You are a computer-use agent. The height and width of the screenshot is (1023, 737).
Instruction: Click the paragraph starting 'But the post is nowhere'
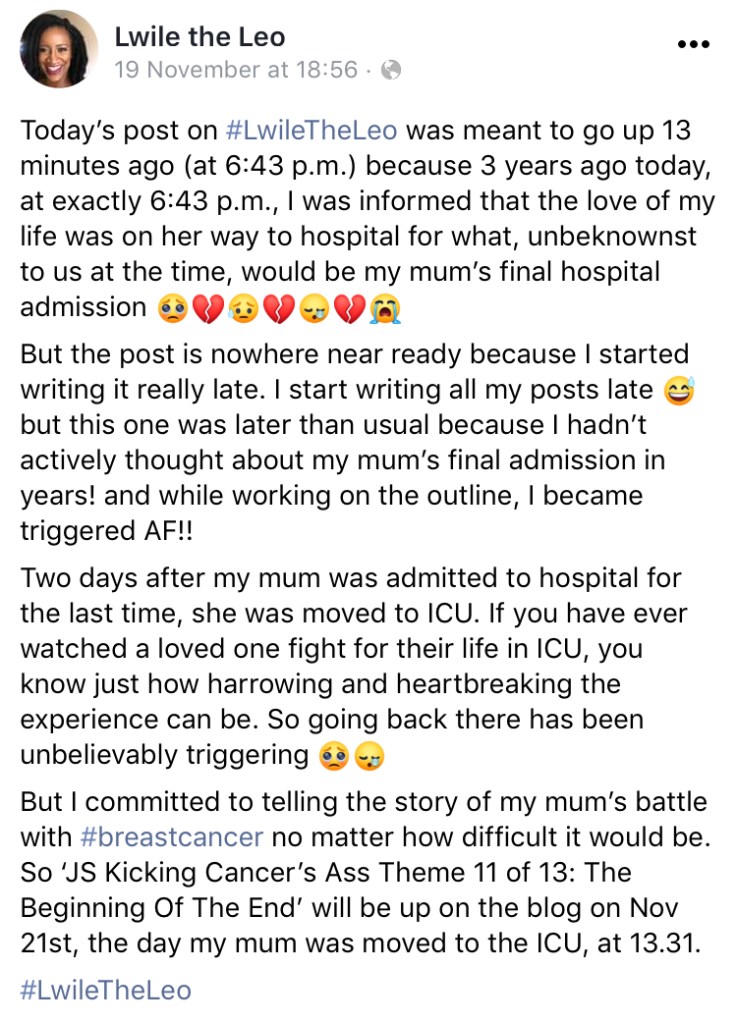[350, 440]
